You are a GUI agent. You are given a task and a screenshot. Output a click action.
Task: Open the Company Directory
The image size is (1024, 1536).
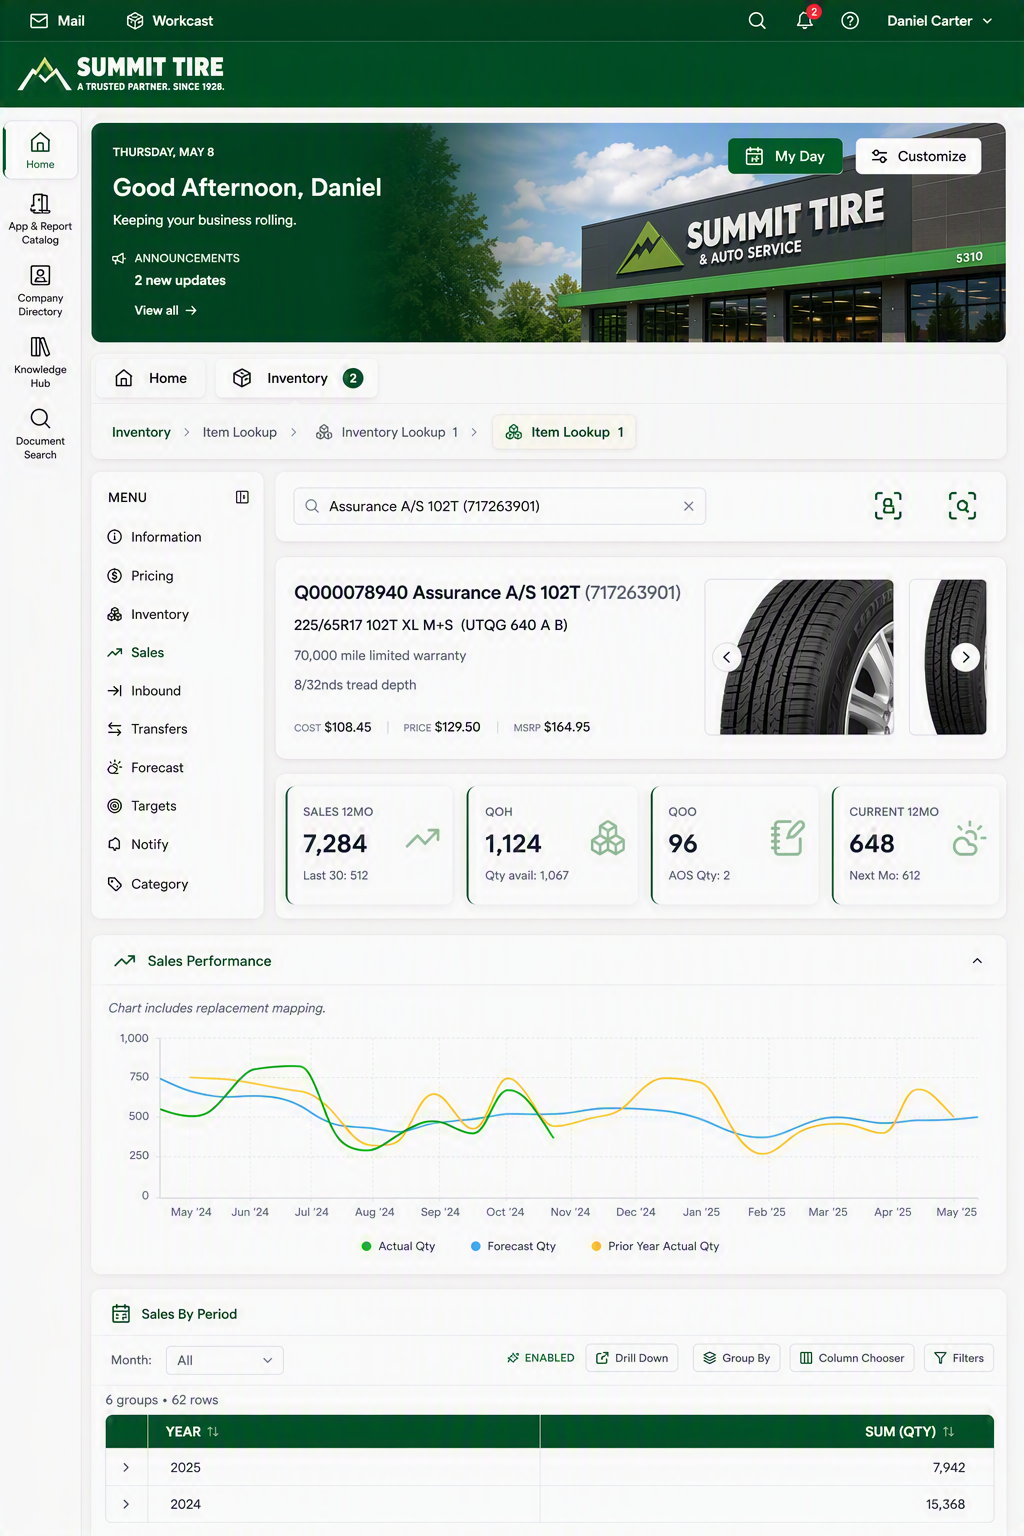40,291
